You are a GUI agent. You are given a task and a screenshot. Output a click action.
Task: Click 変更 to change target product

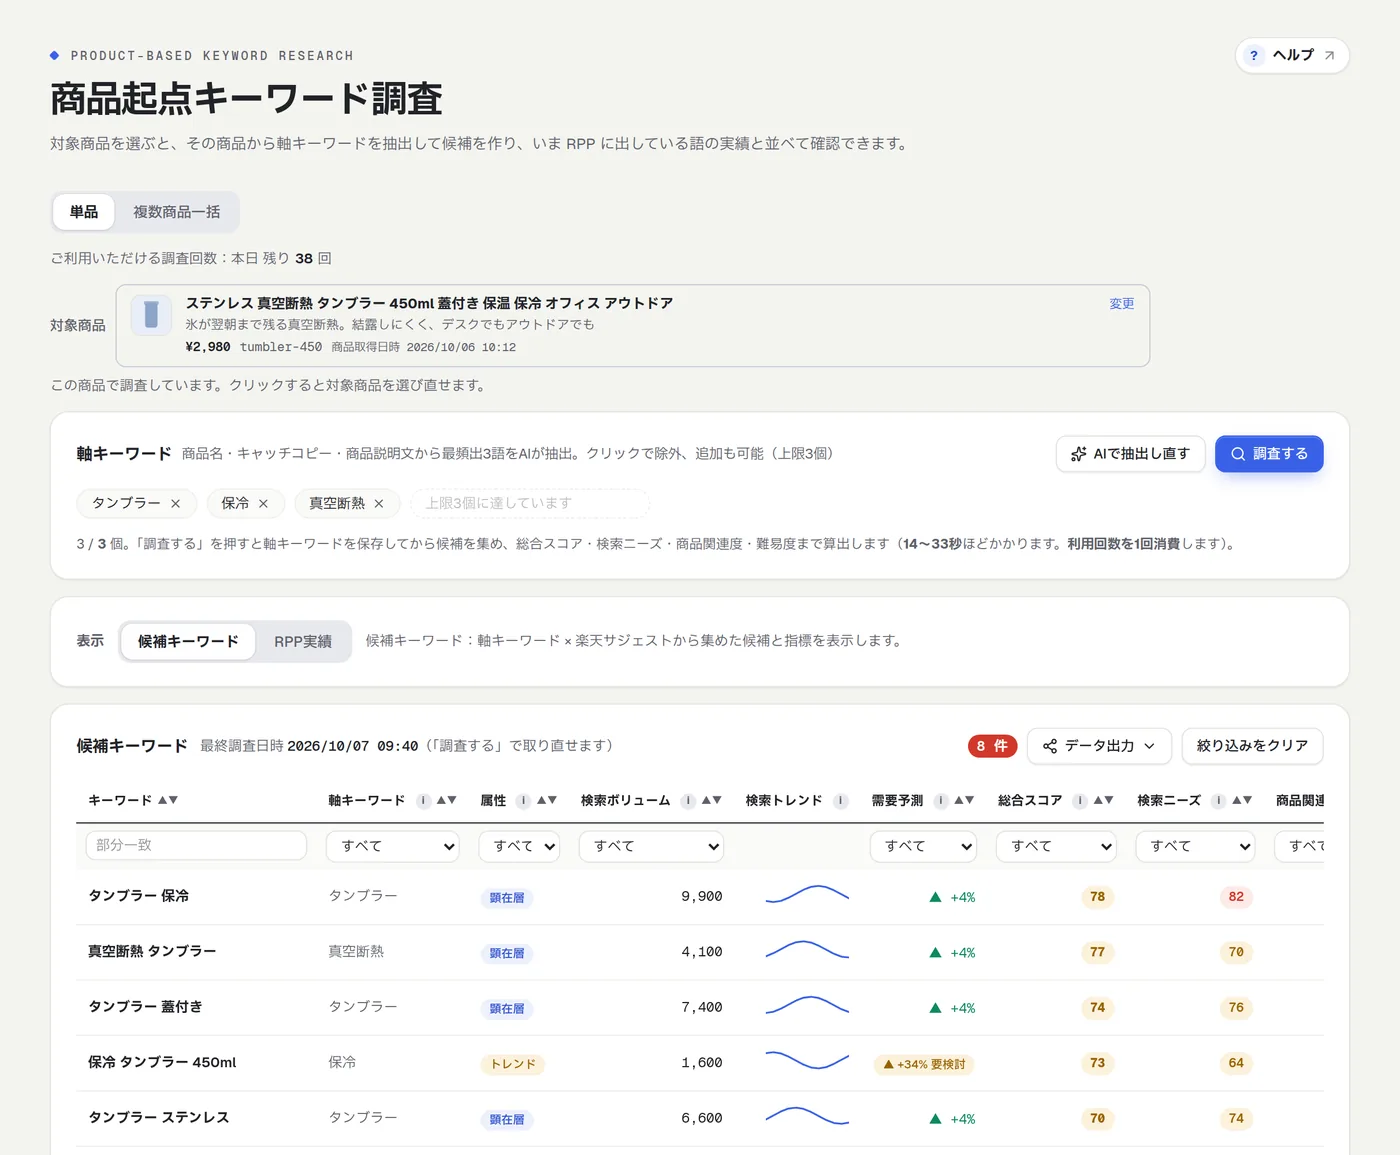tap(1122, 303)
